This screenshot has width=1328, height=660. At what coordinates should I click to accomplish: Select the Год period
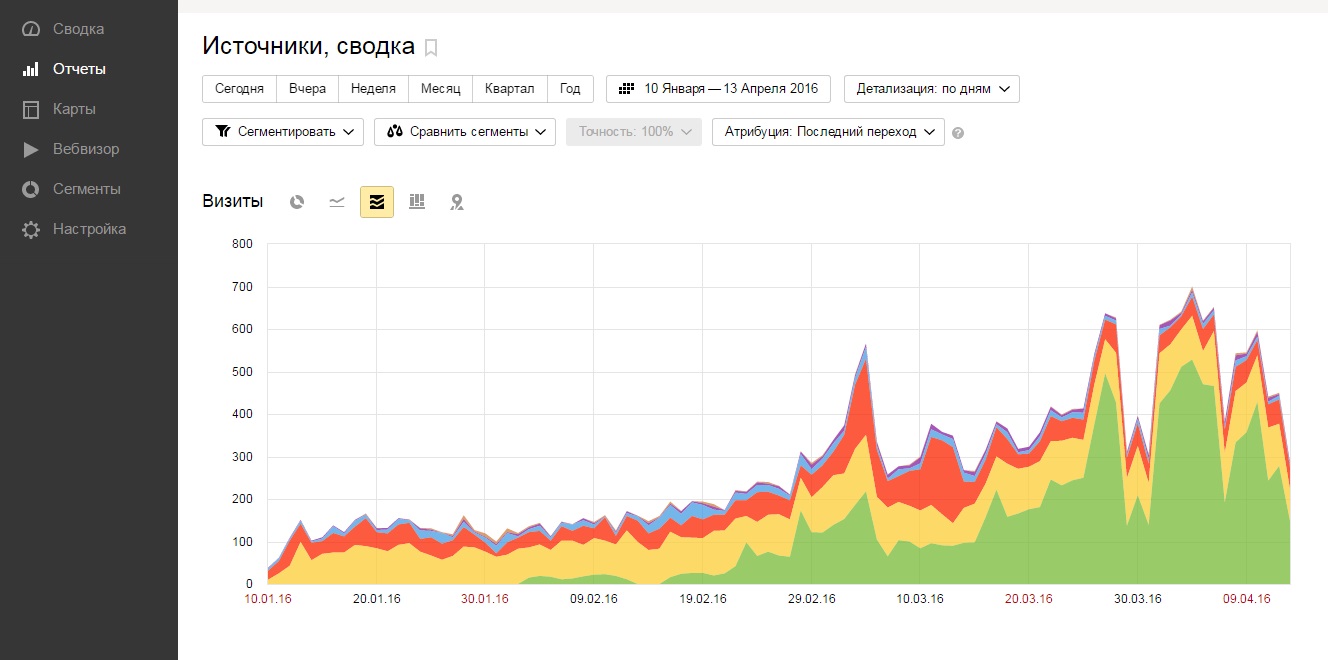[x=570, y=88]
